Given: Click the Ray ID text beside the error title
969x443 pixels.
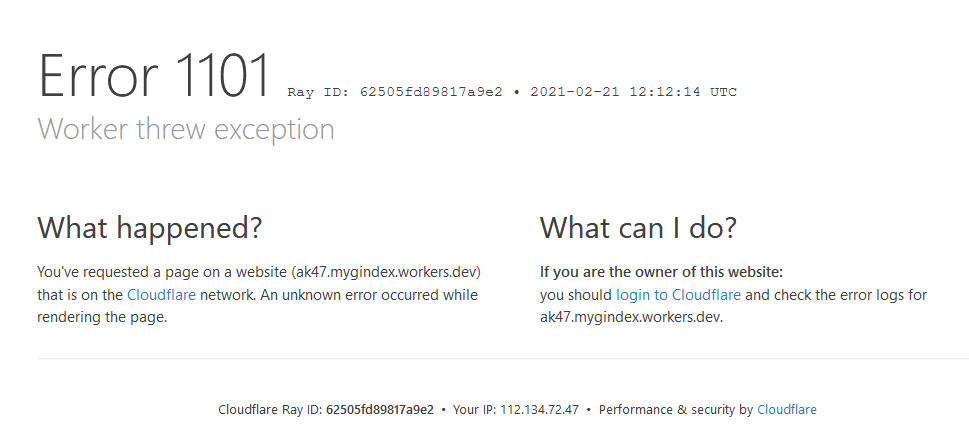Looking at the screenshot, I should click(x=395, y=92).
